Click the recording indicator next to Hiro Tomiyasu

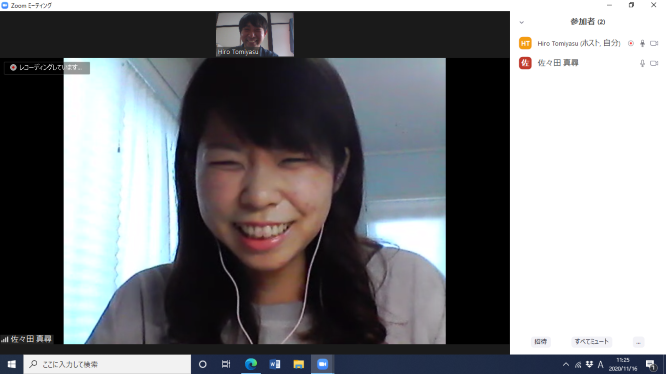pos(631,43)
